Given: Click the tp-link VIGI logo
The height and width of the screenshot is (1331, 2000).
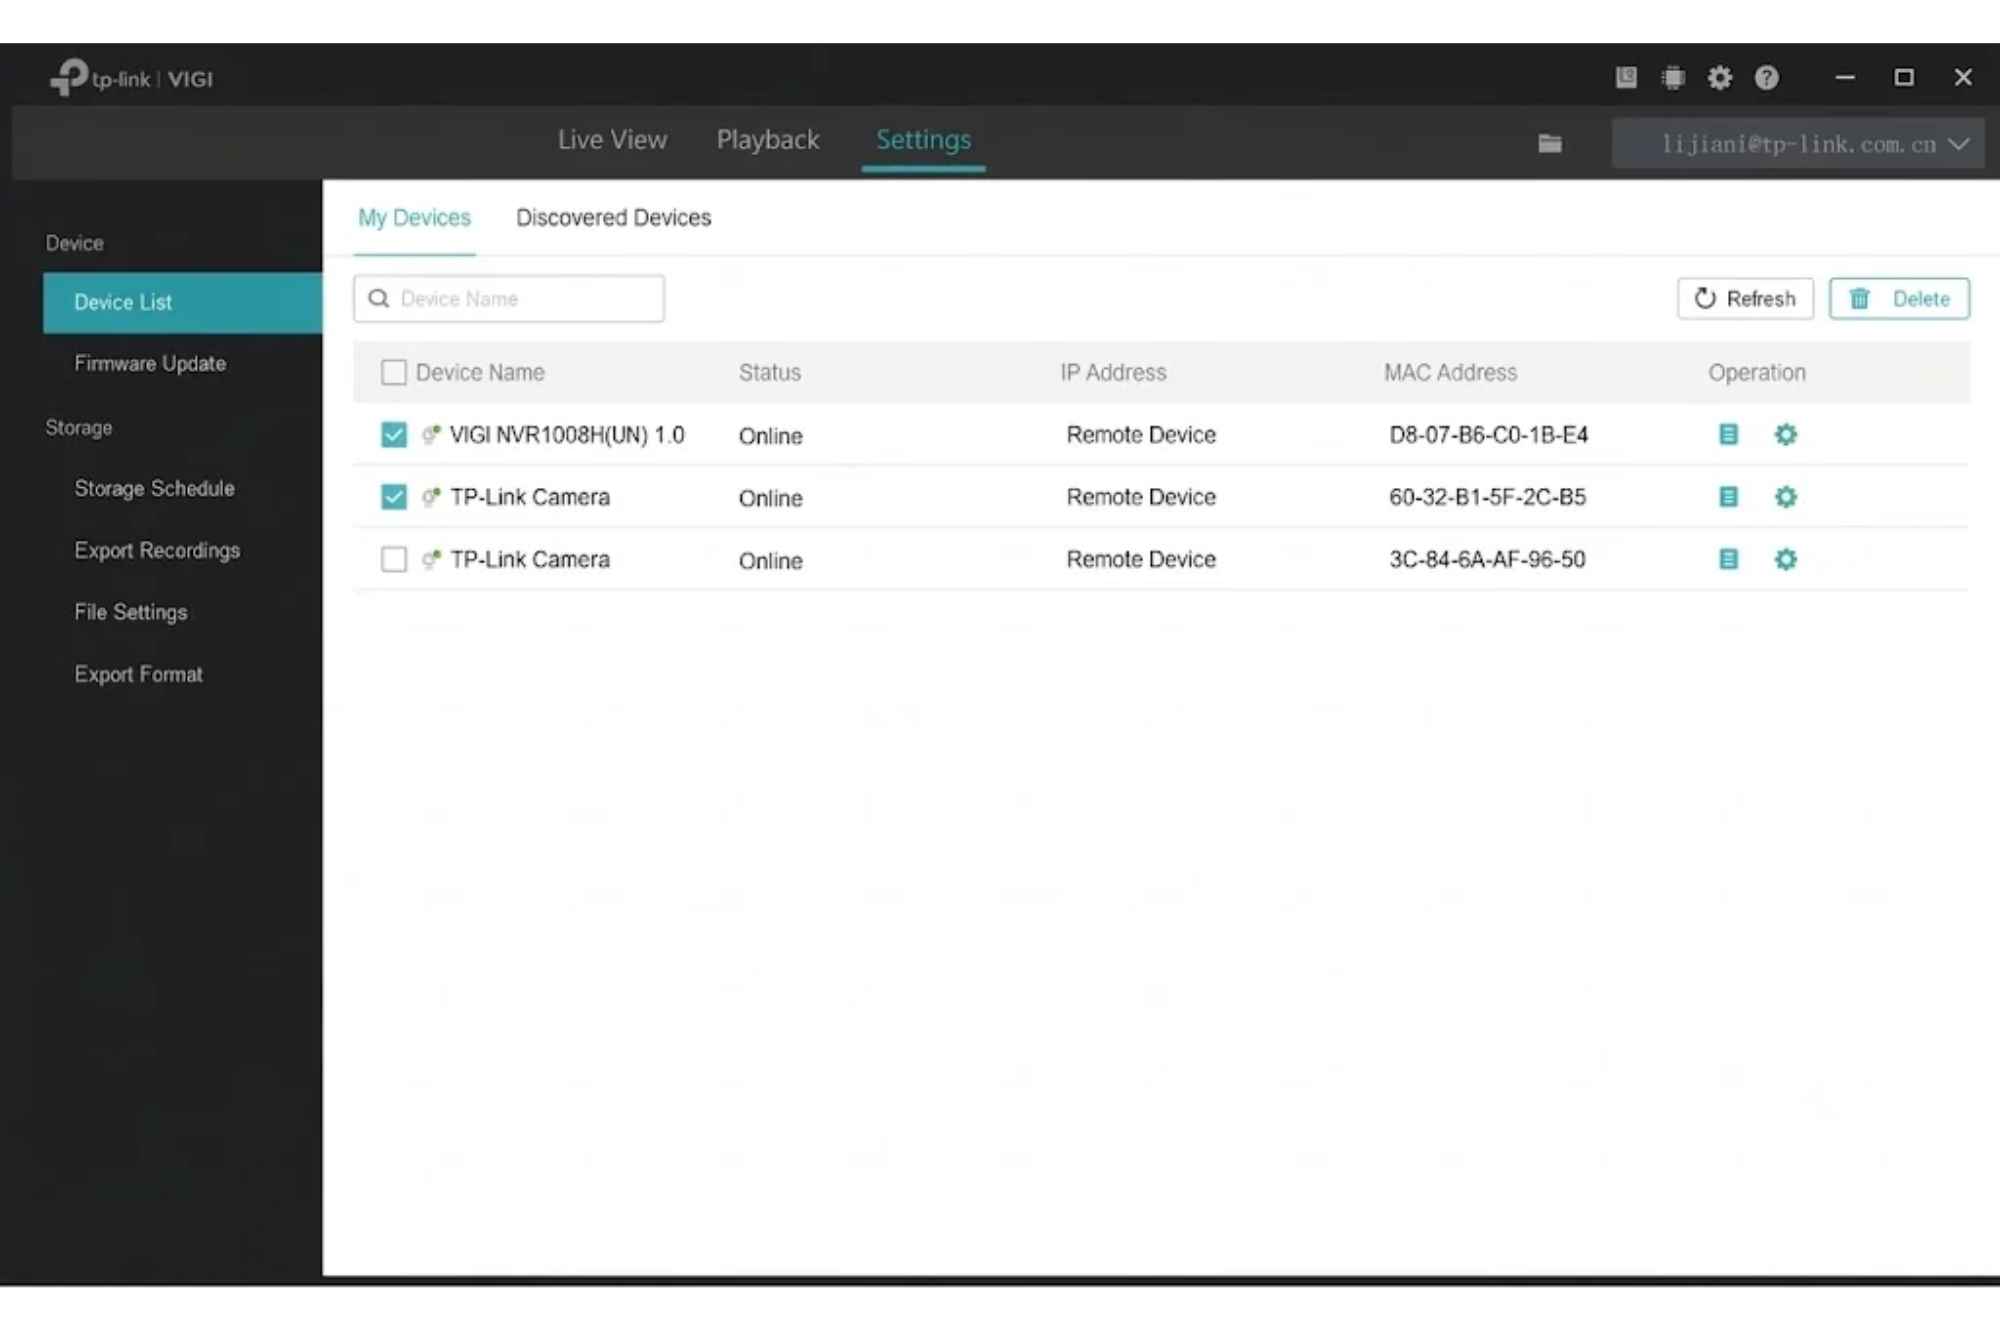Looking at the screenshot, I should 131,78.
